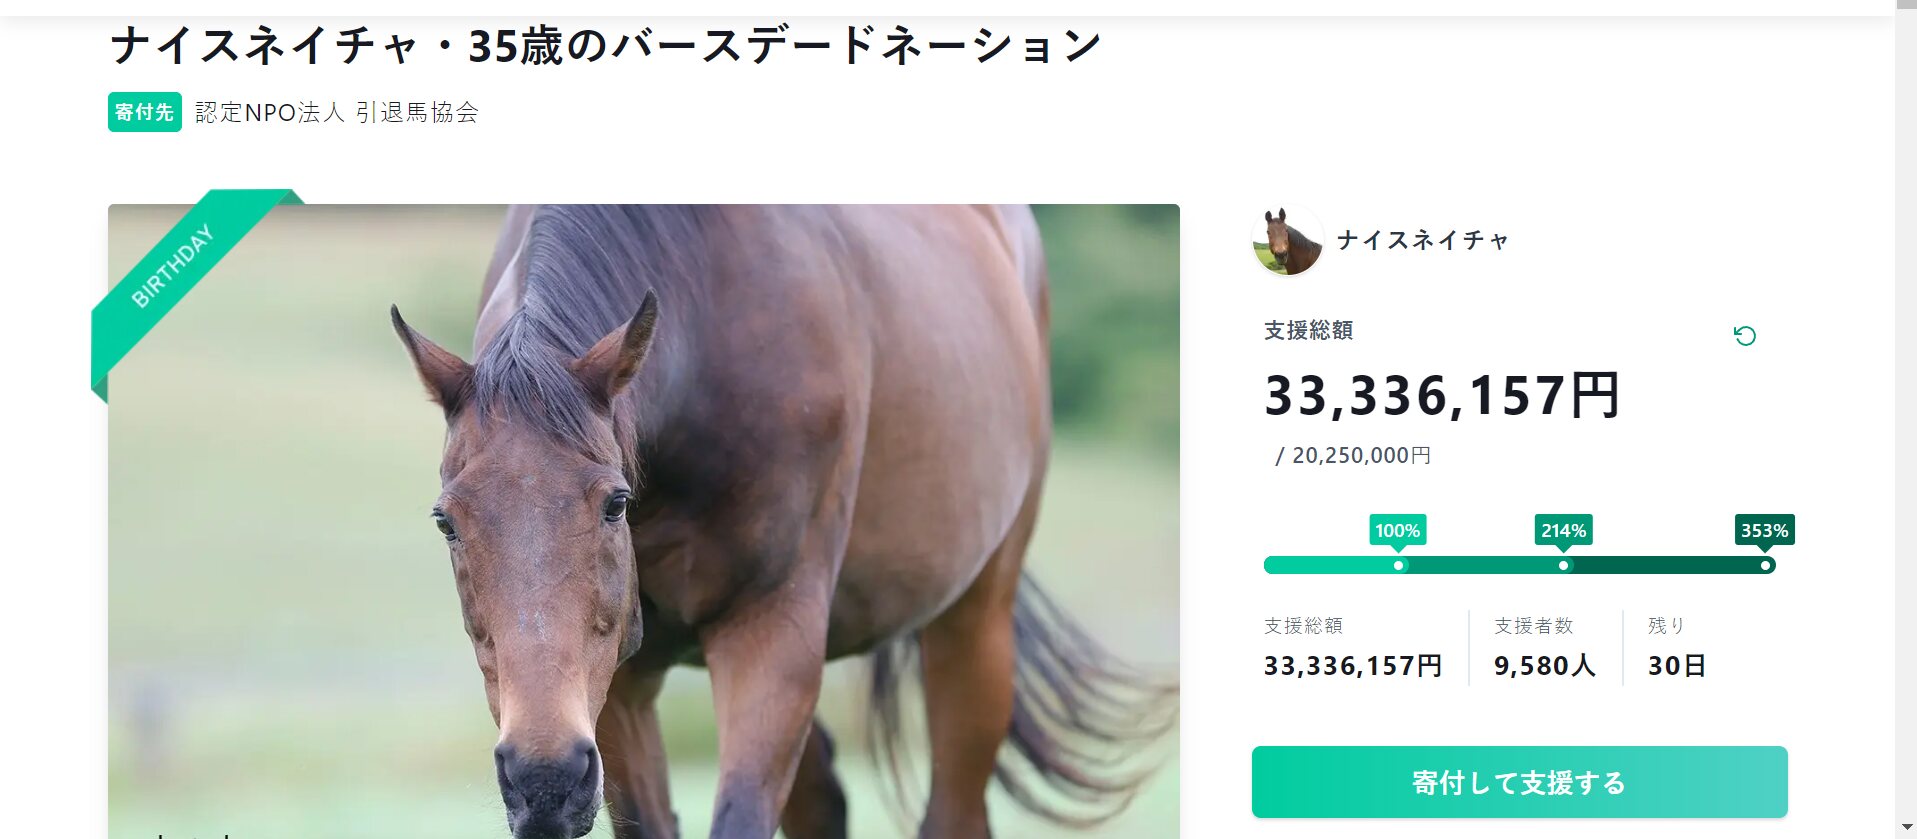Click the vertical scrollbar on the right
The height and width of the screenshot is (839, 1917).
click(1905, 420)
